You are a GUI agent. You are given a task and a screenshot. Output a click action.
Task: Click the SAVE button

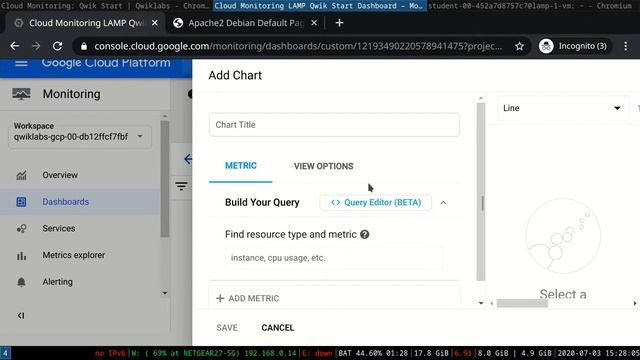[x=227, y=328]
